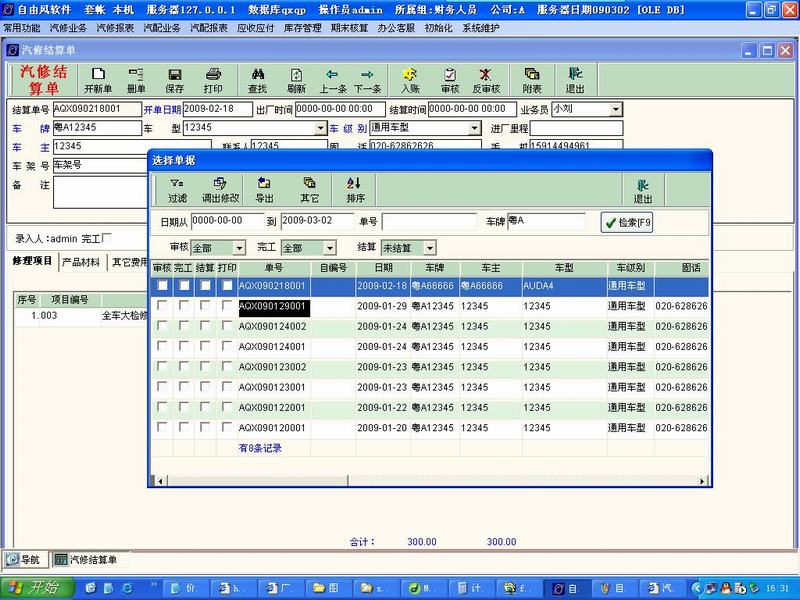Open the 车型 dropdown
Viewport: 800px width, 600px height.
(x=320, y=128)
